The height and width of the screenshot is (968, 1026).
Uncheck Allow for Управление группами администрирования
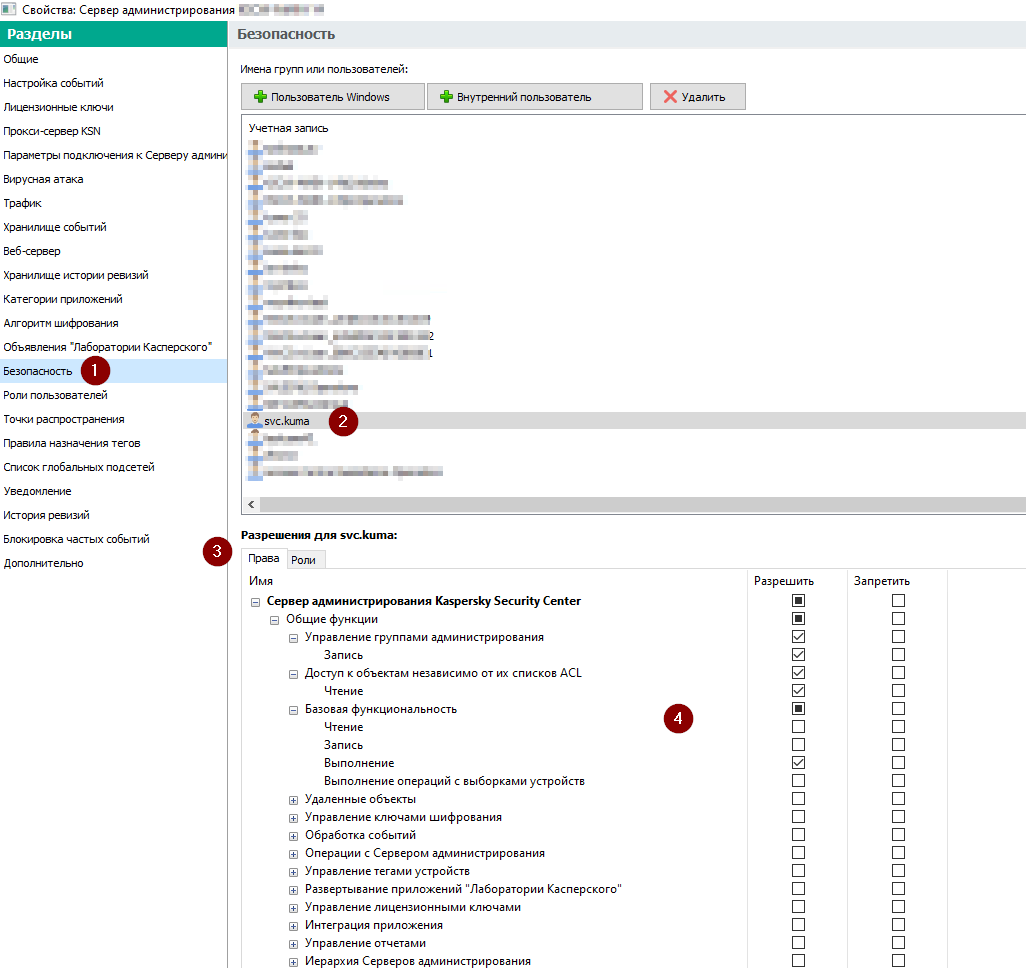pyautogui.click(x=798, y=636)
